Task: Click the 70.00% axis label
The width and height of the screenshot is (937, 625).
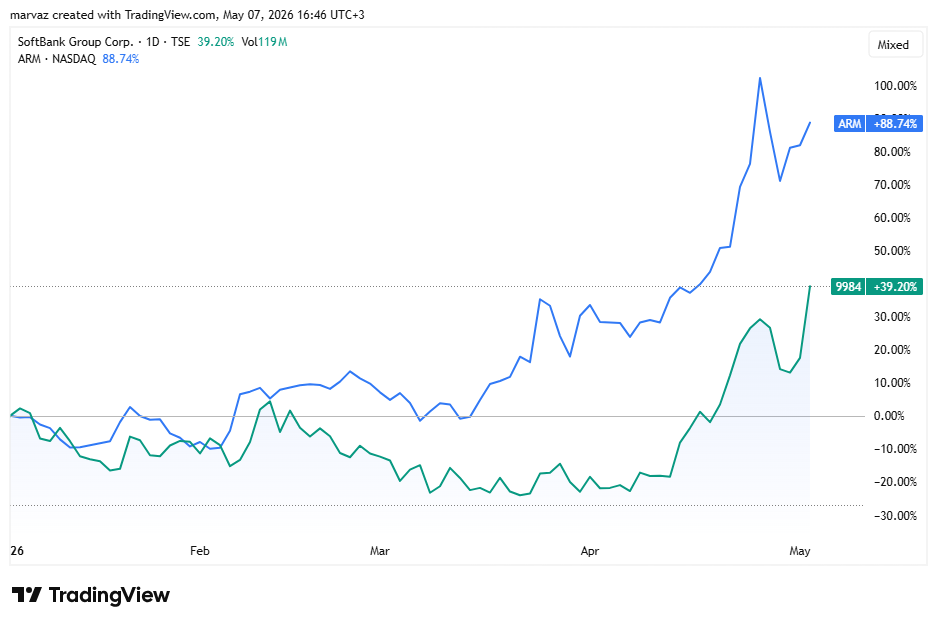Action: [x=892, y=185]
